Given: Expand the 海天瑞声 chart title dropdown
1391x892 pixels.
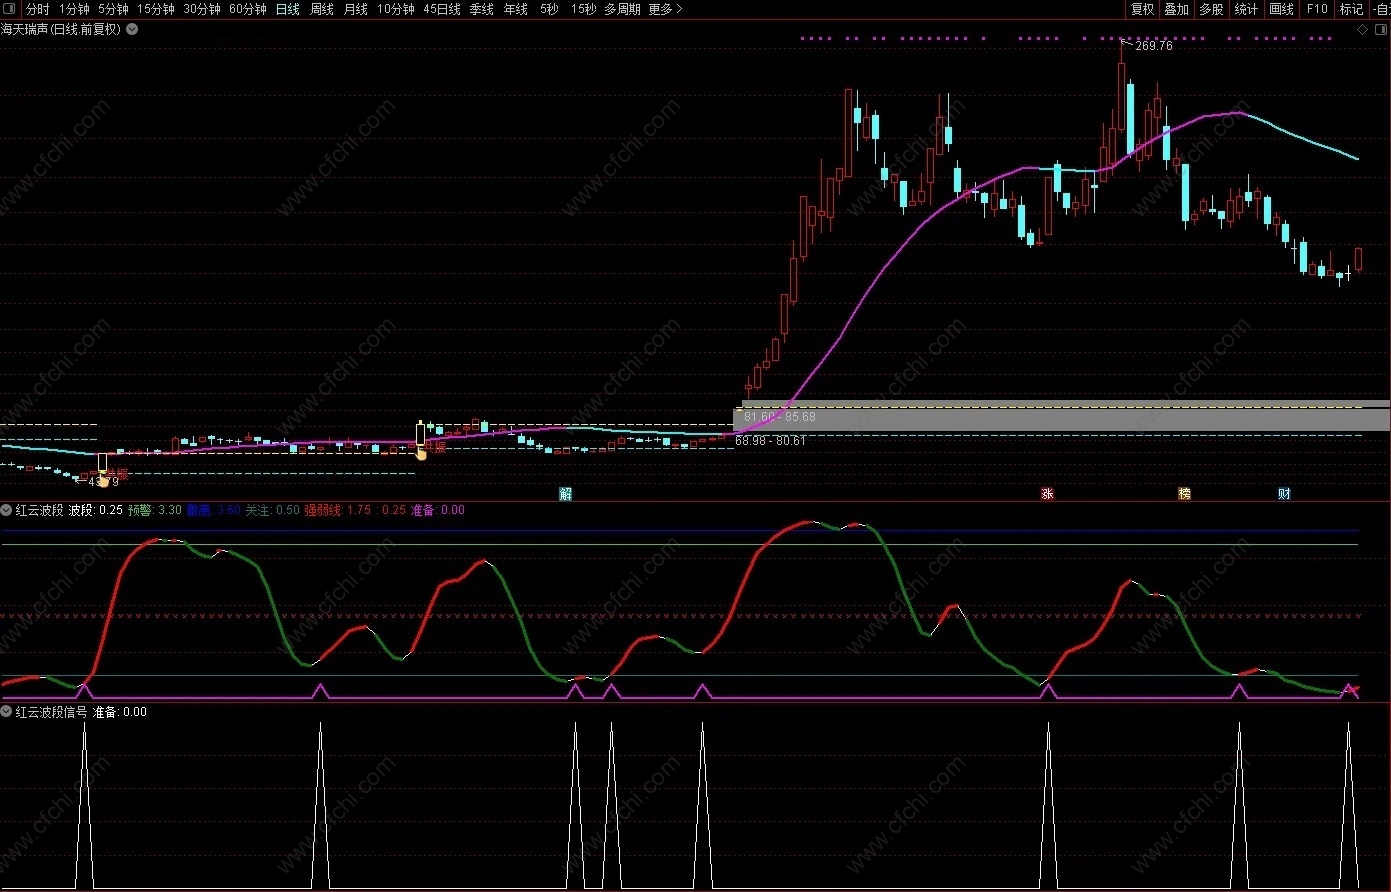Looking at the screenshot, I should pos(132,30).
